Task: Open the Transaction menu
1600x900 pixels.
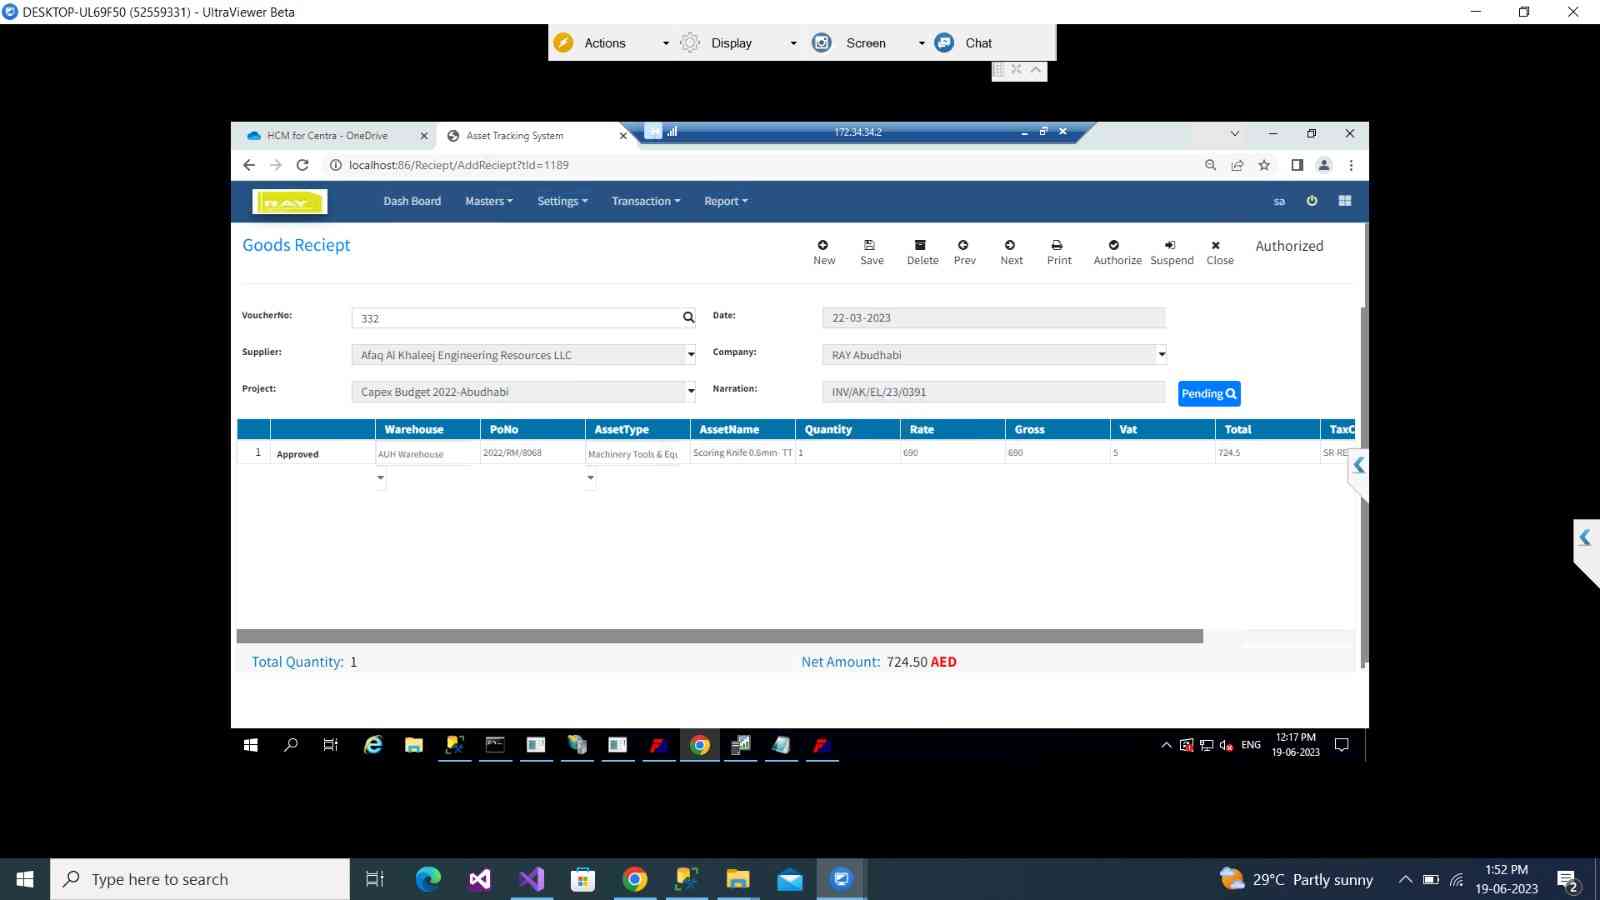Action: pyautogui.click(x=645, y=201)
